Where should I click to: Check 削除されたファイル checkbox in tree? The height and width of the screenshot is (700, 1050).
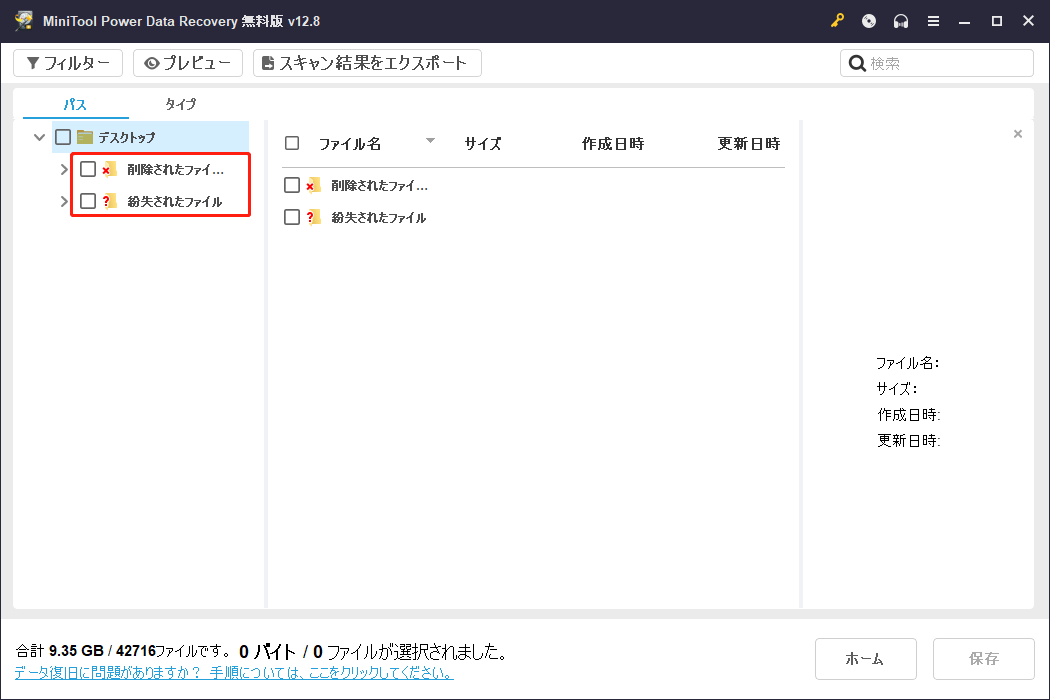click(x=88, y=169)
